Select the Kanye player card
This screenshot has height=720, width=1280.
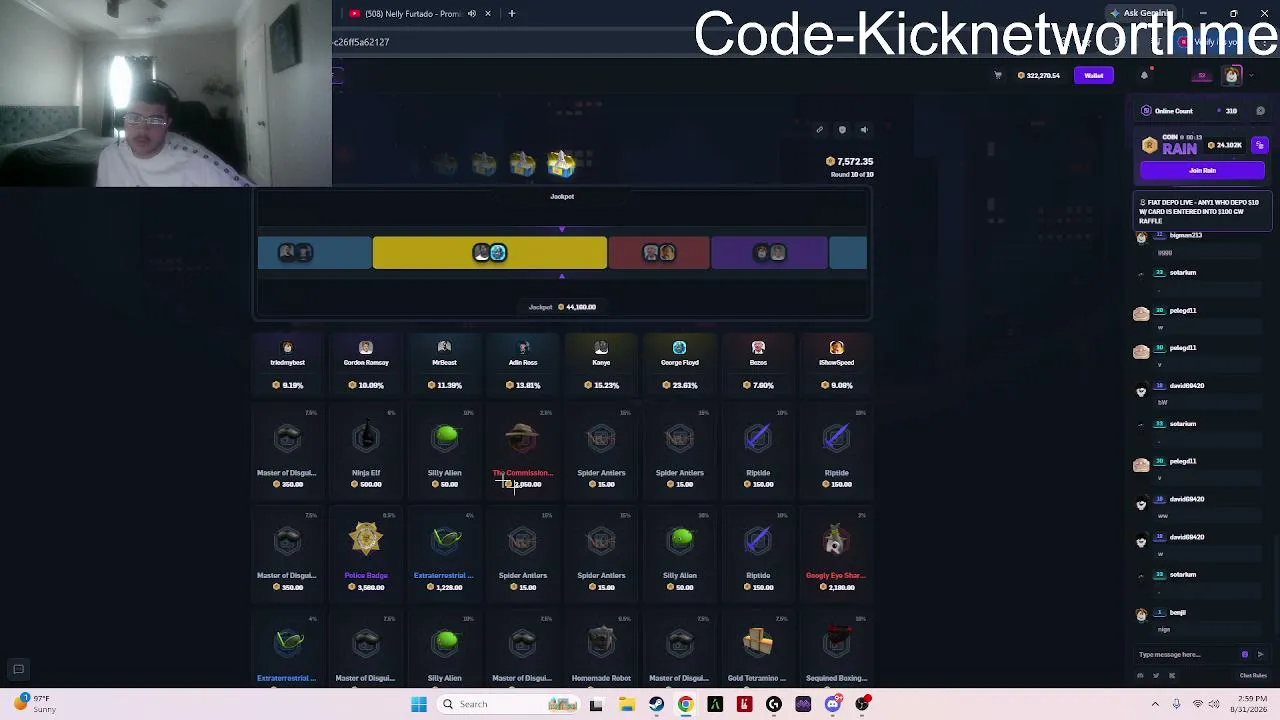(x=601, y=366)
